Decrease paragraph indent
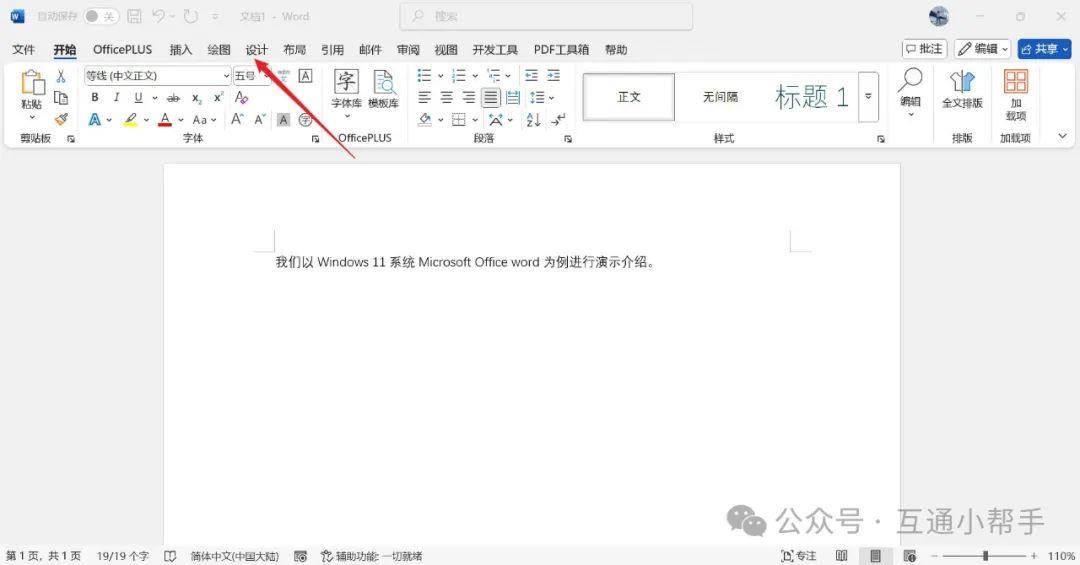 click(x=531, y=75)
